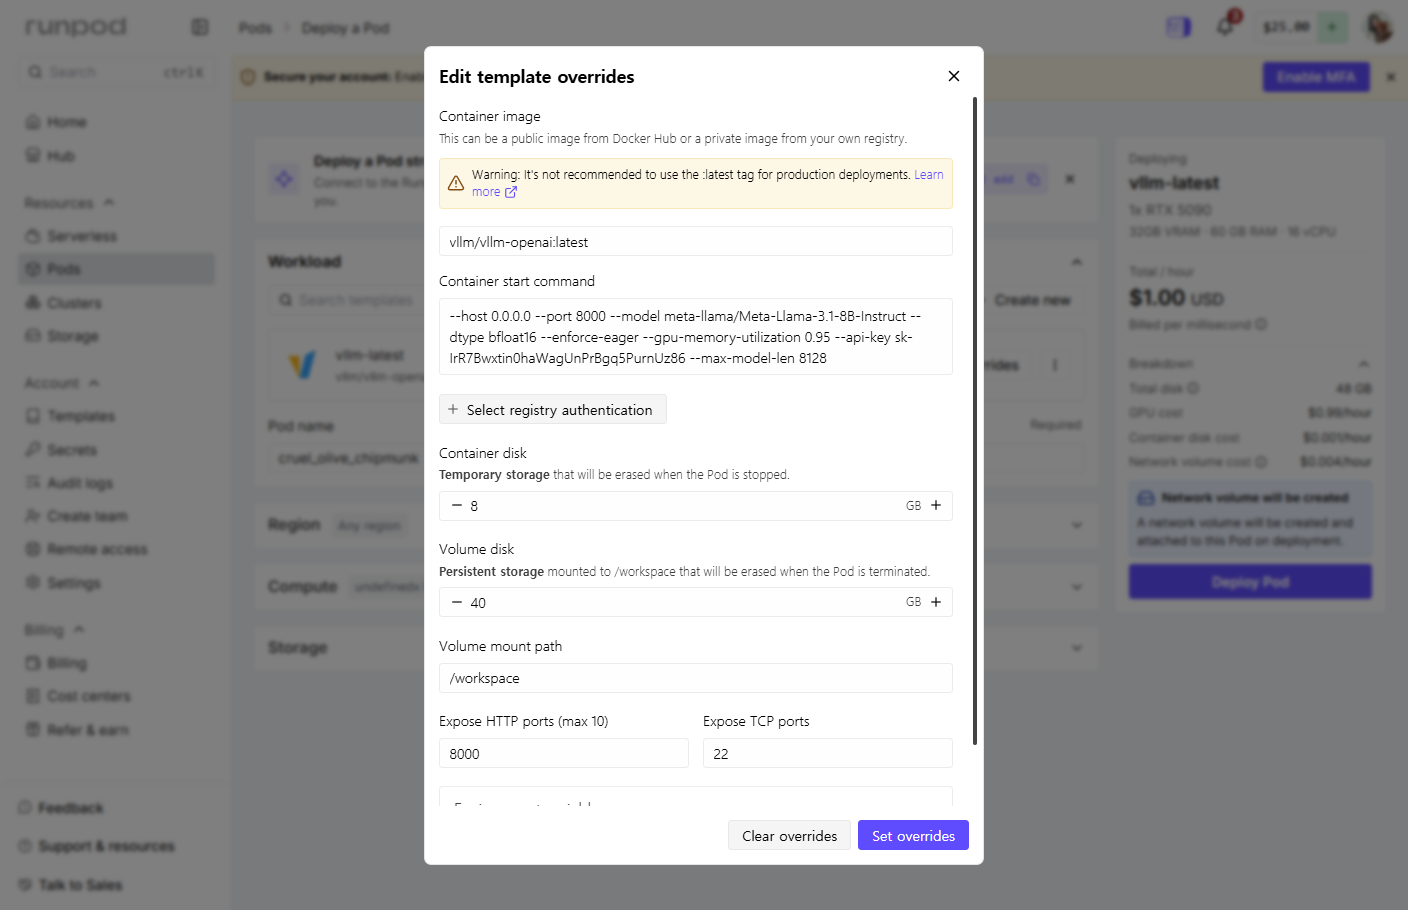The height and width of the screenshot is (910, 1408).
Task: Click the warning triangle icon
Action: tap(456, 183)
